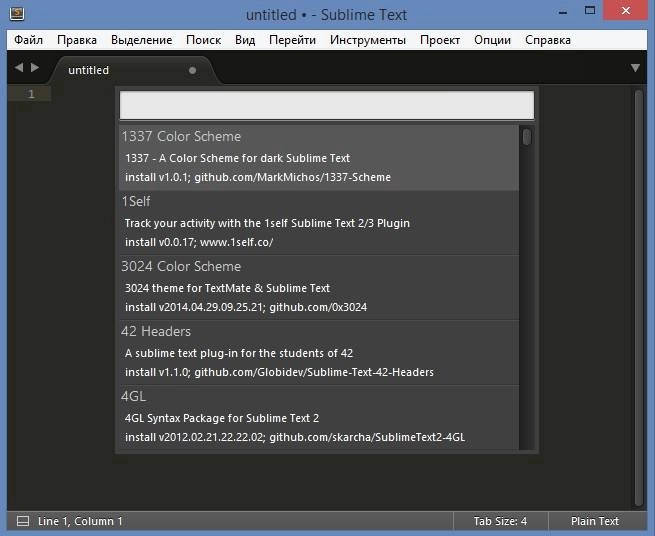The image size is (655, 536).
Task: Open the Правка menu
Action: (77, 40)
